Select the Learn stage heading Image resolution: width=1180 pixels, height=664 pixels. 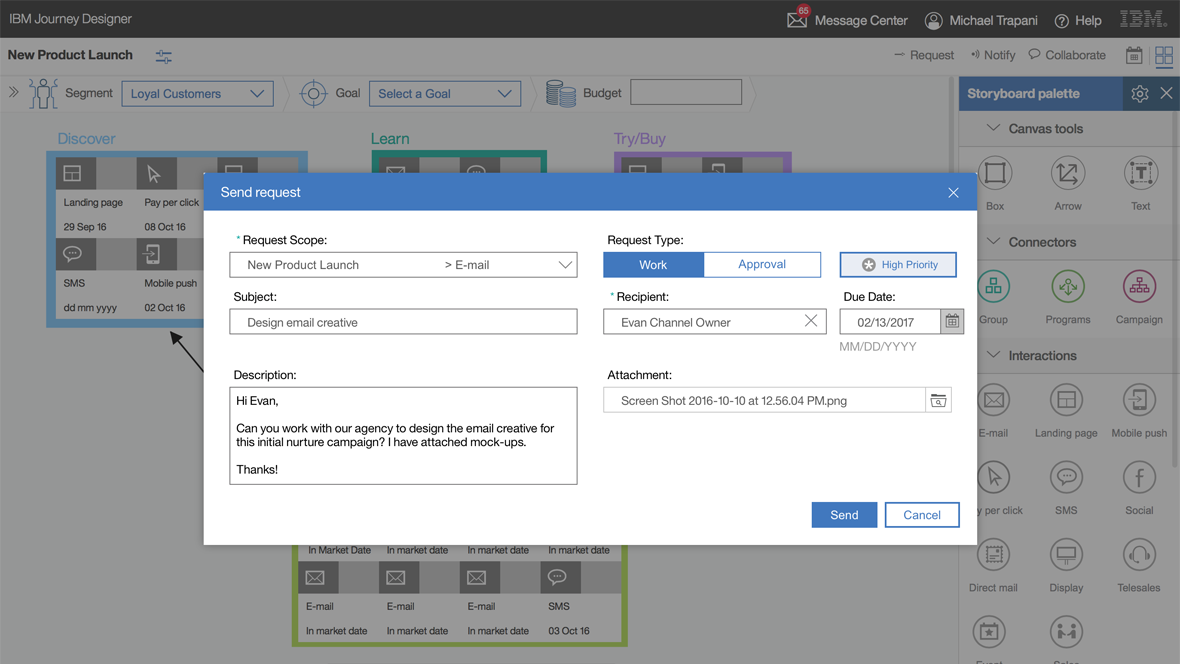390,139
